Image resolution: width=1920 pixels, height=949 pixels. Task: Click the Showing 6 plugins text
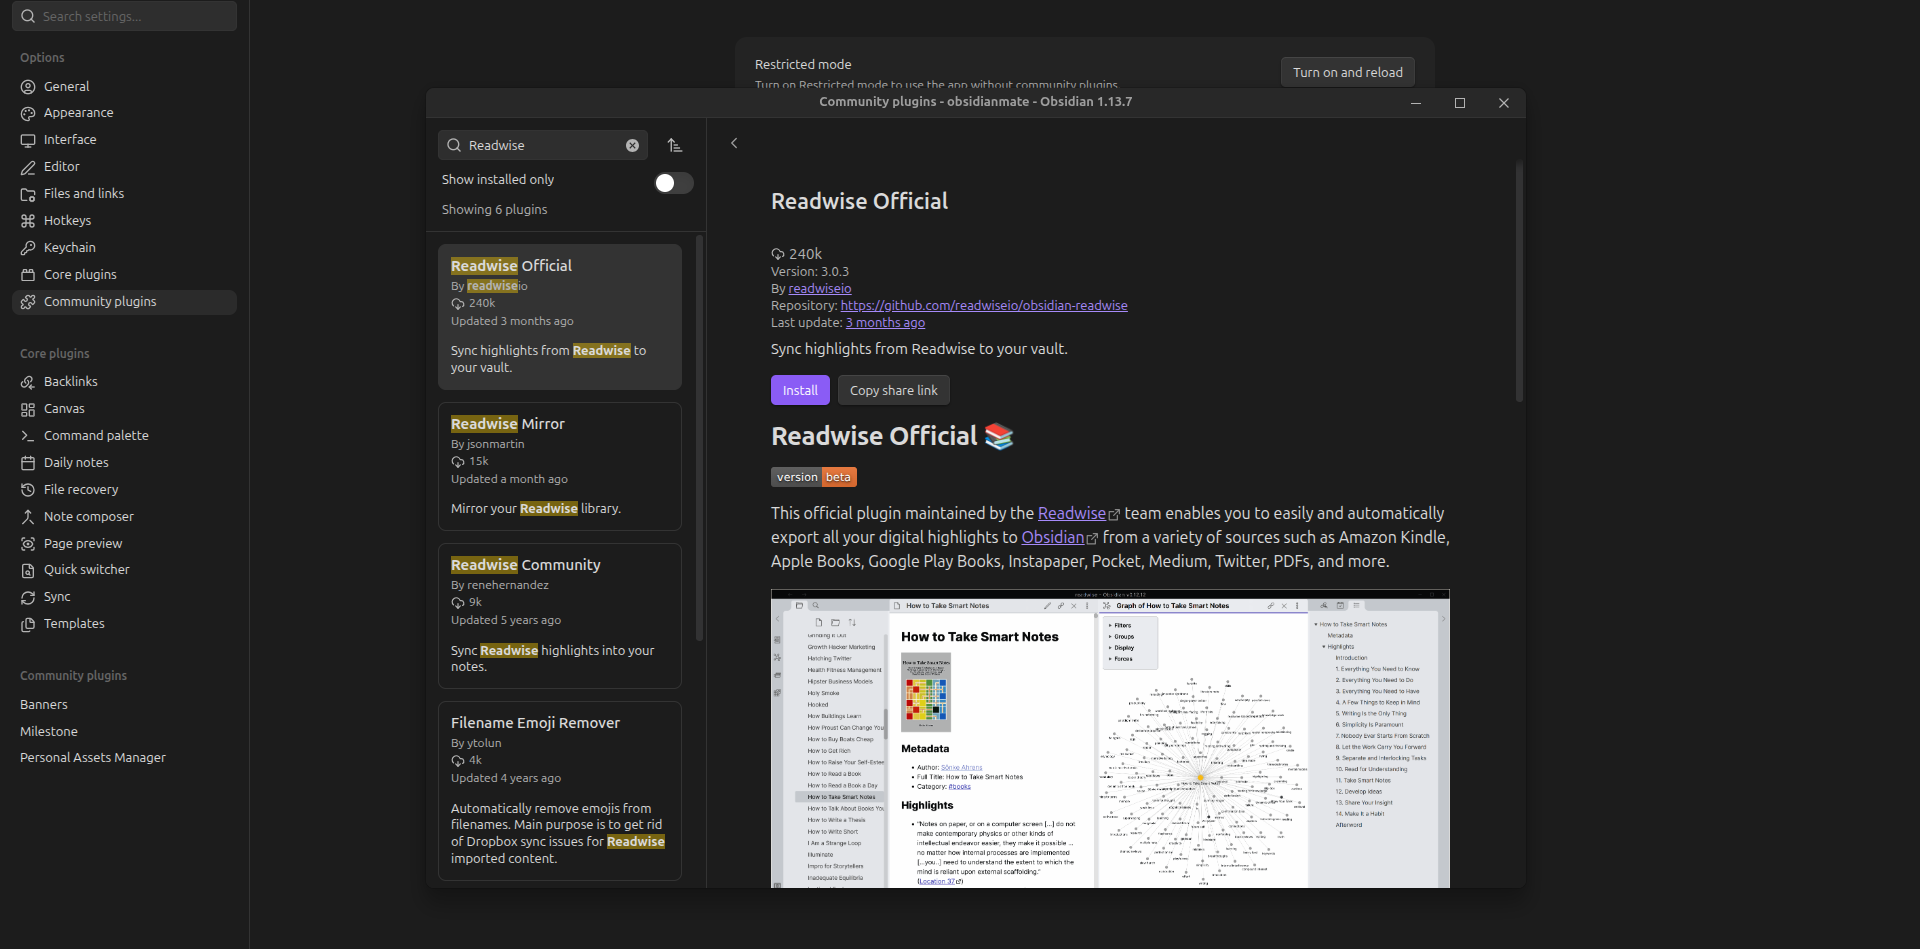pos(495,210)
